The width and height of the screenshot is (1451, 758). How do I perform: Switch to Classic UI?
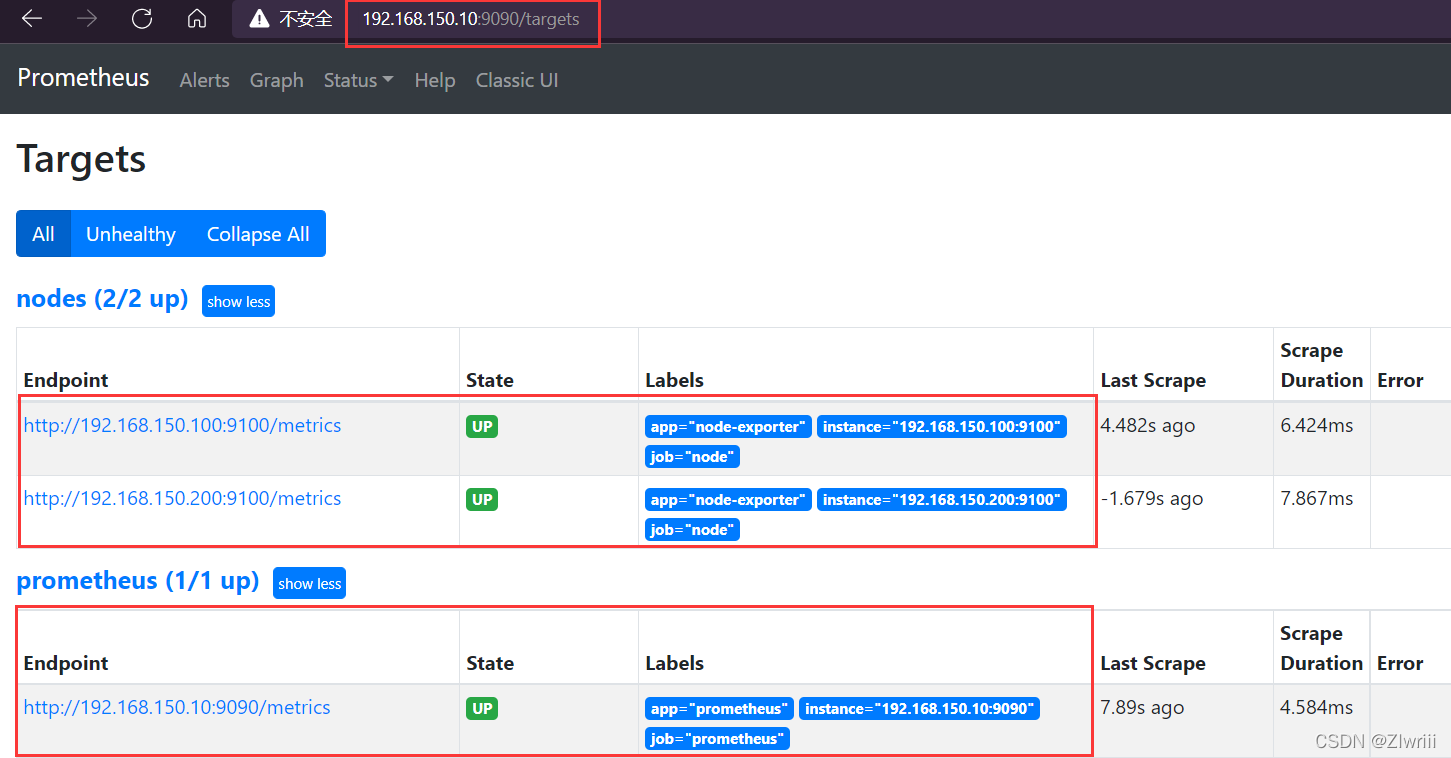tap(517, 80)
